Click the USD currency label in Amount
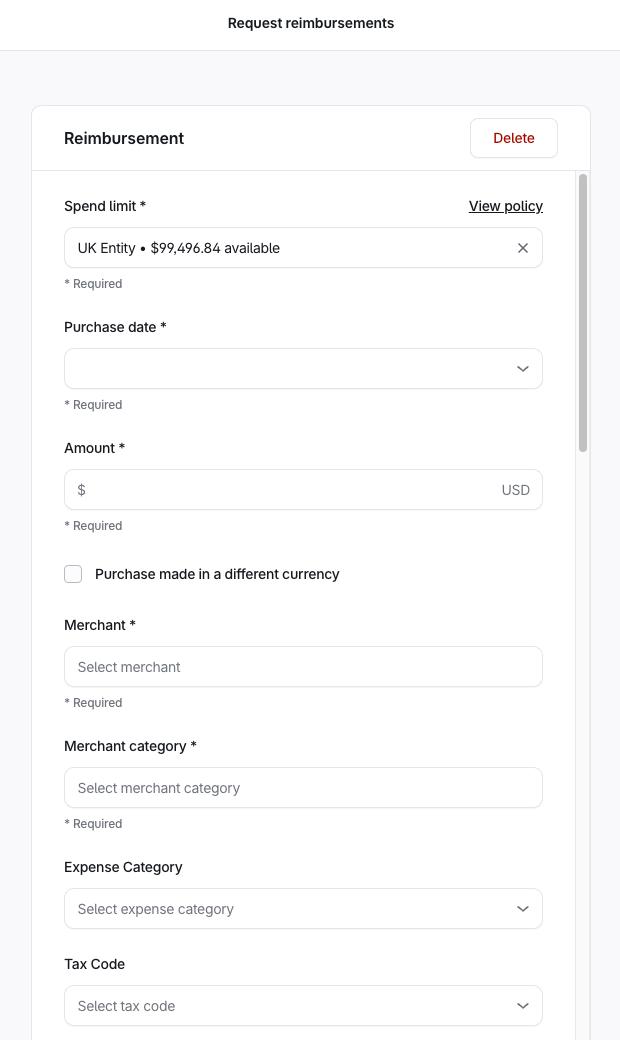This screenshot has width=620, height=1040. pos(515,490)
